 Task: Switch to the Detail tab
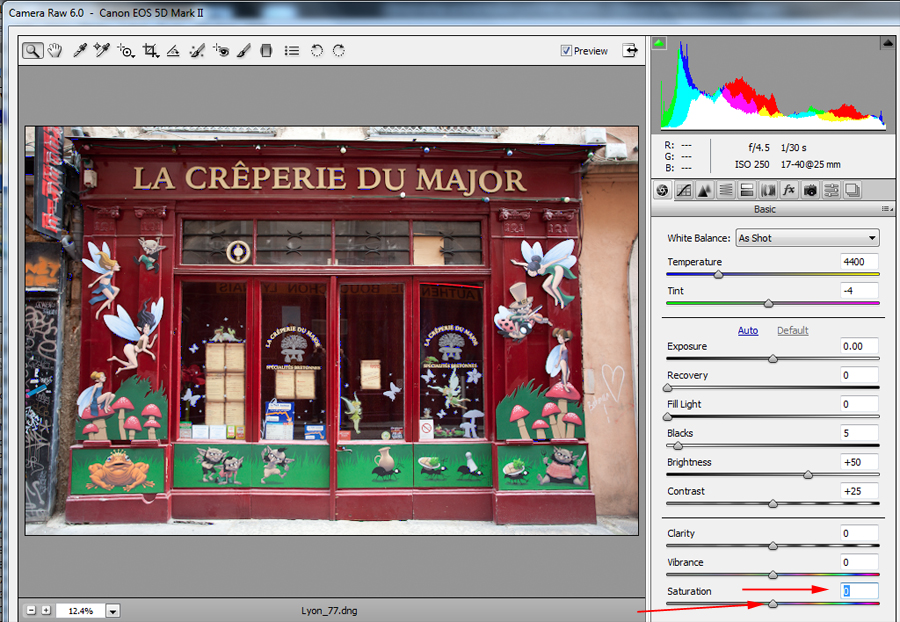(704, 190)
